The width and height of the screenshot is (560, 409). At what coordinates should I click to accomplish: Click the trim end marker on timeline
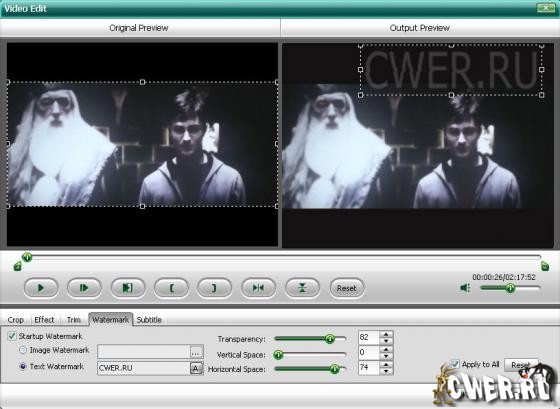click(x=545, y=266)
